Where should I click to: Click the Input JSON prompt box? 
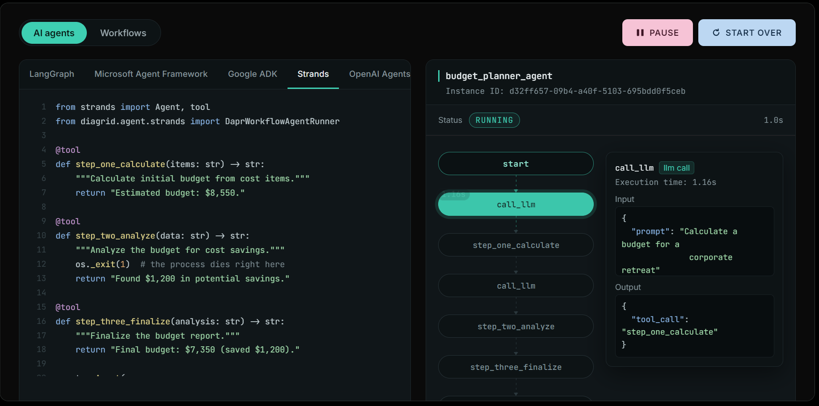695,241
